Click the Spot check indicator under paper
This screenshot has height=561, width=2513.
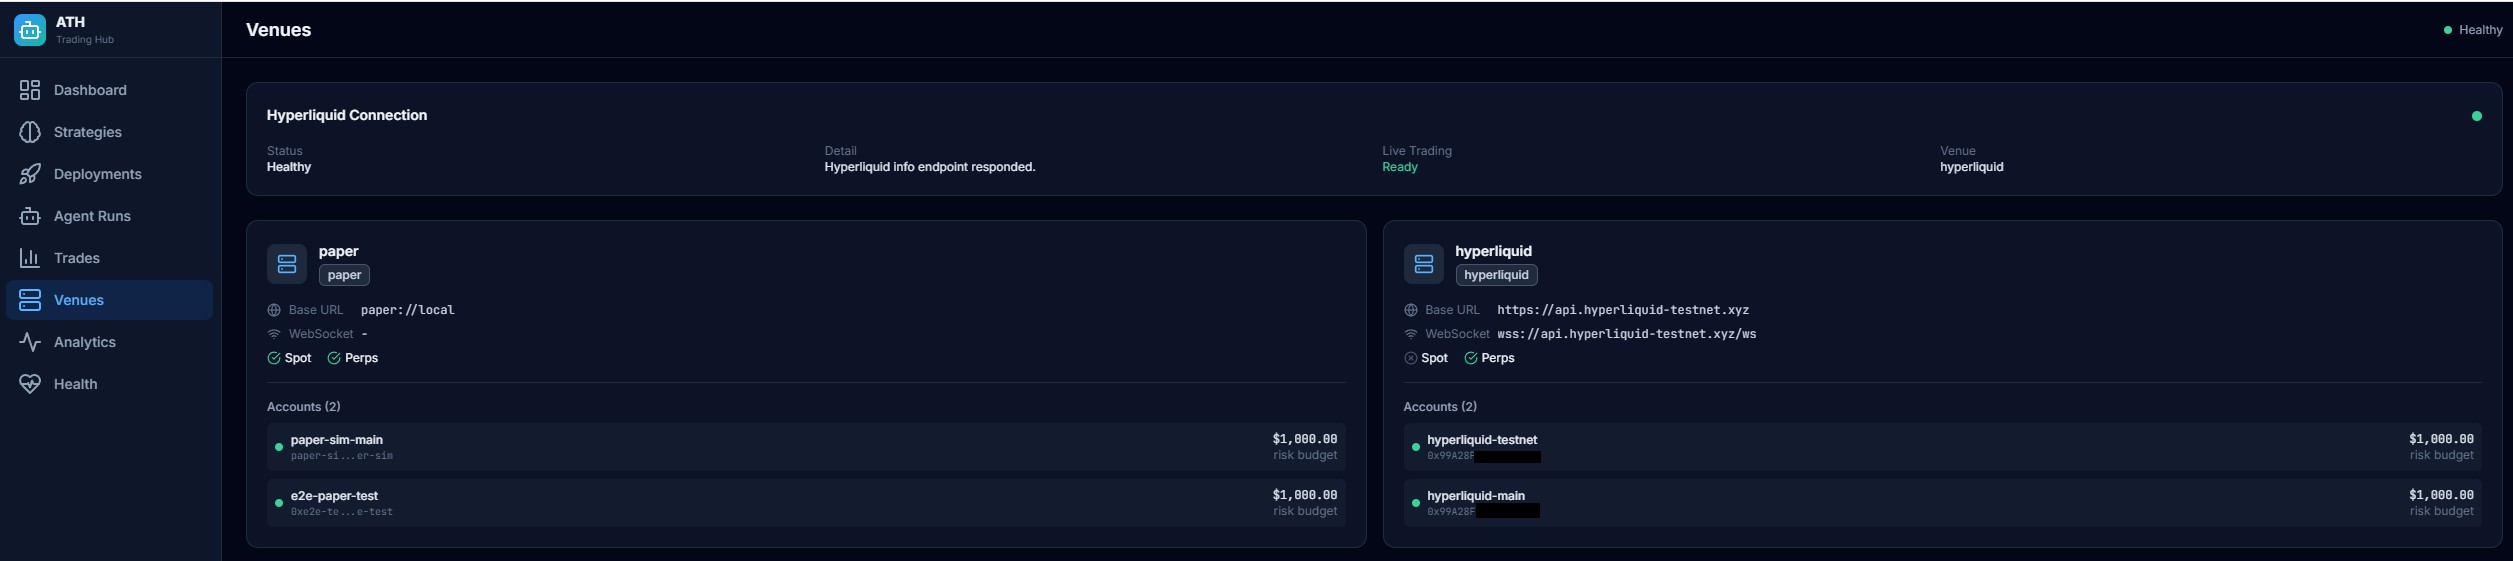pyautogui.click(x=274, y=358)
